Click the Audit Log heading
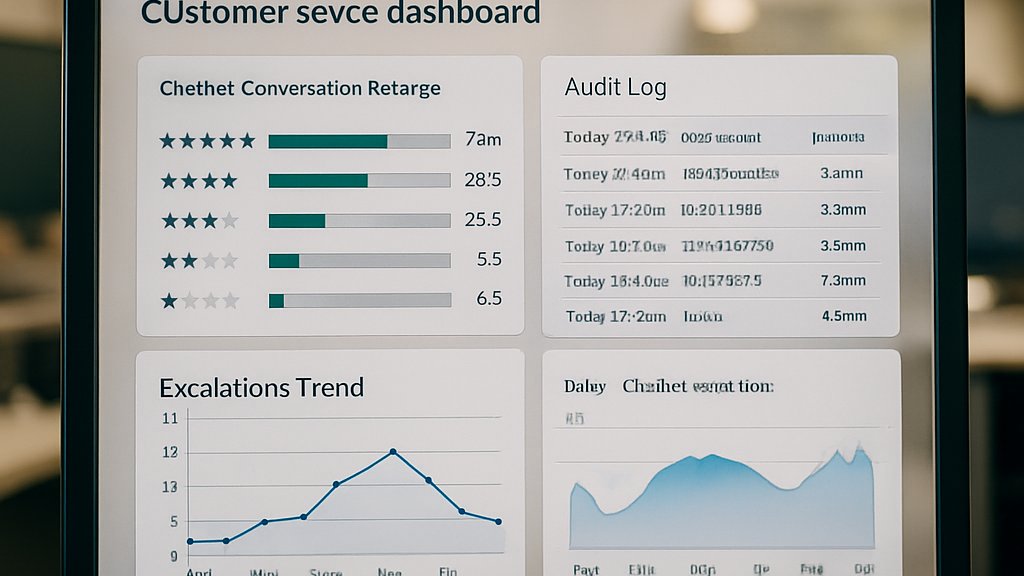 (615, 87)
